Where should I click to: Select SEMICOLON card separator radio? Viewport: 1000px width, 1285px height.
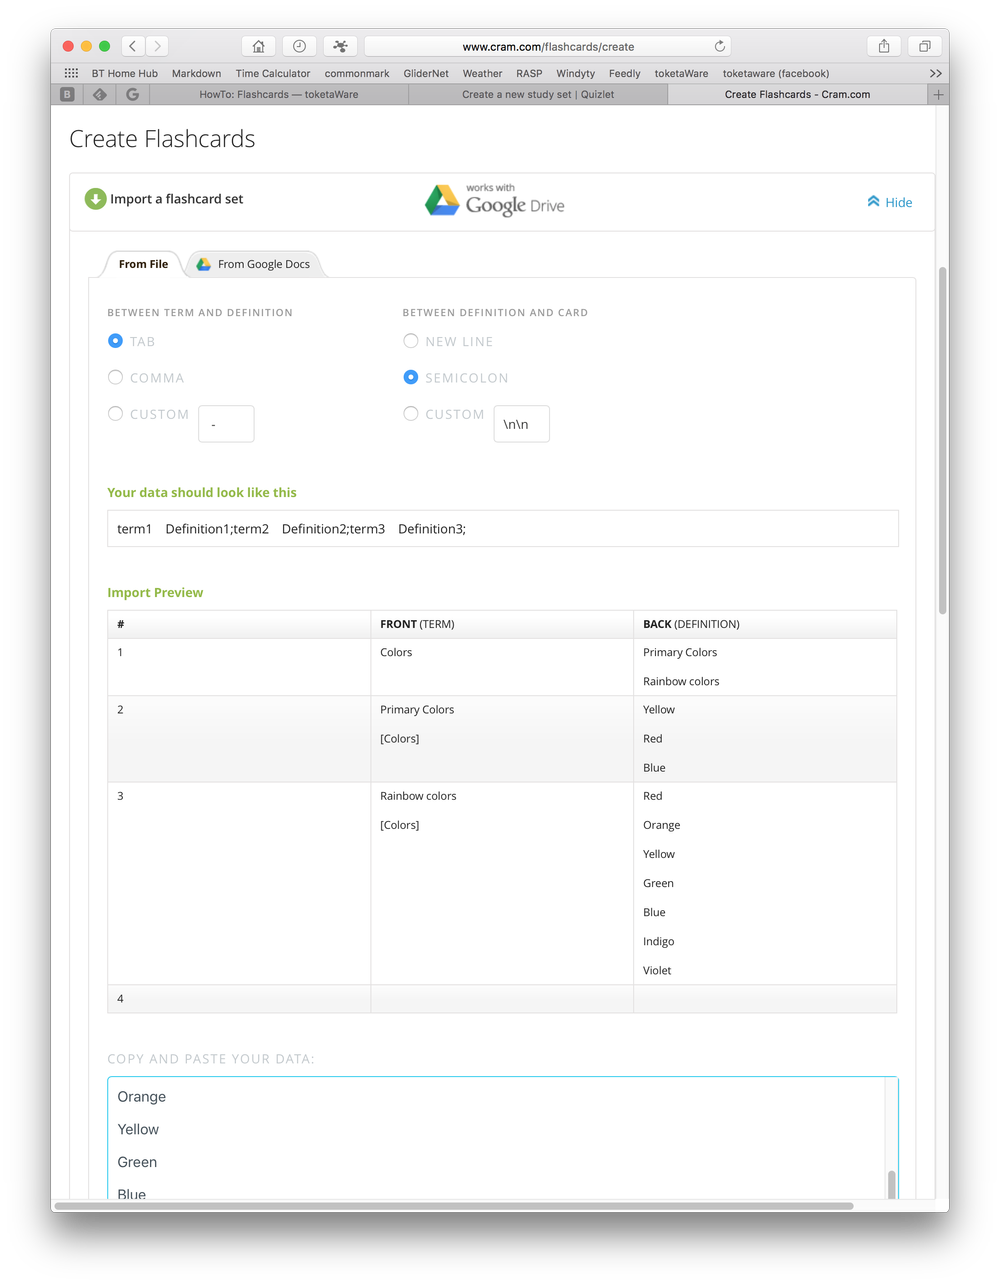tap(410, 377)
